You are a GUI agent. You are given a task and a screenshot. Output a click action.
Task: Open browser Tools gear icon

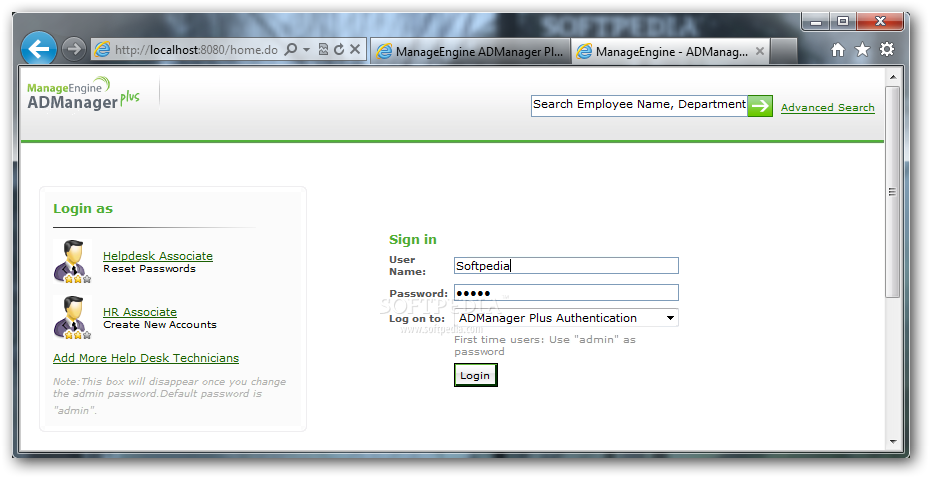pos(887,49)
